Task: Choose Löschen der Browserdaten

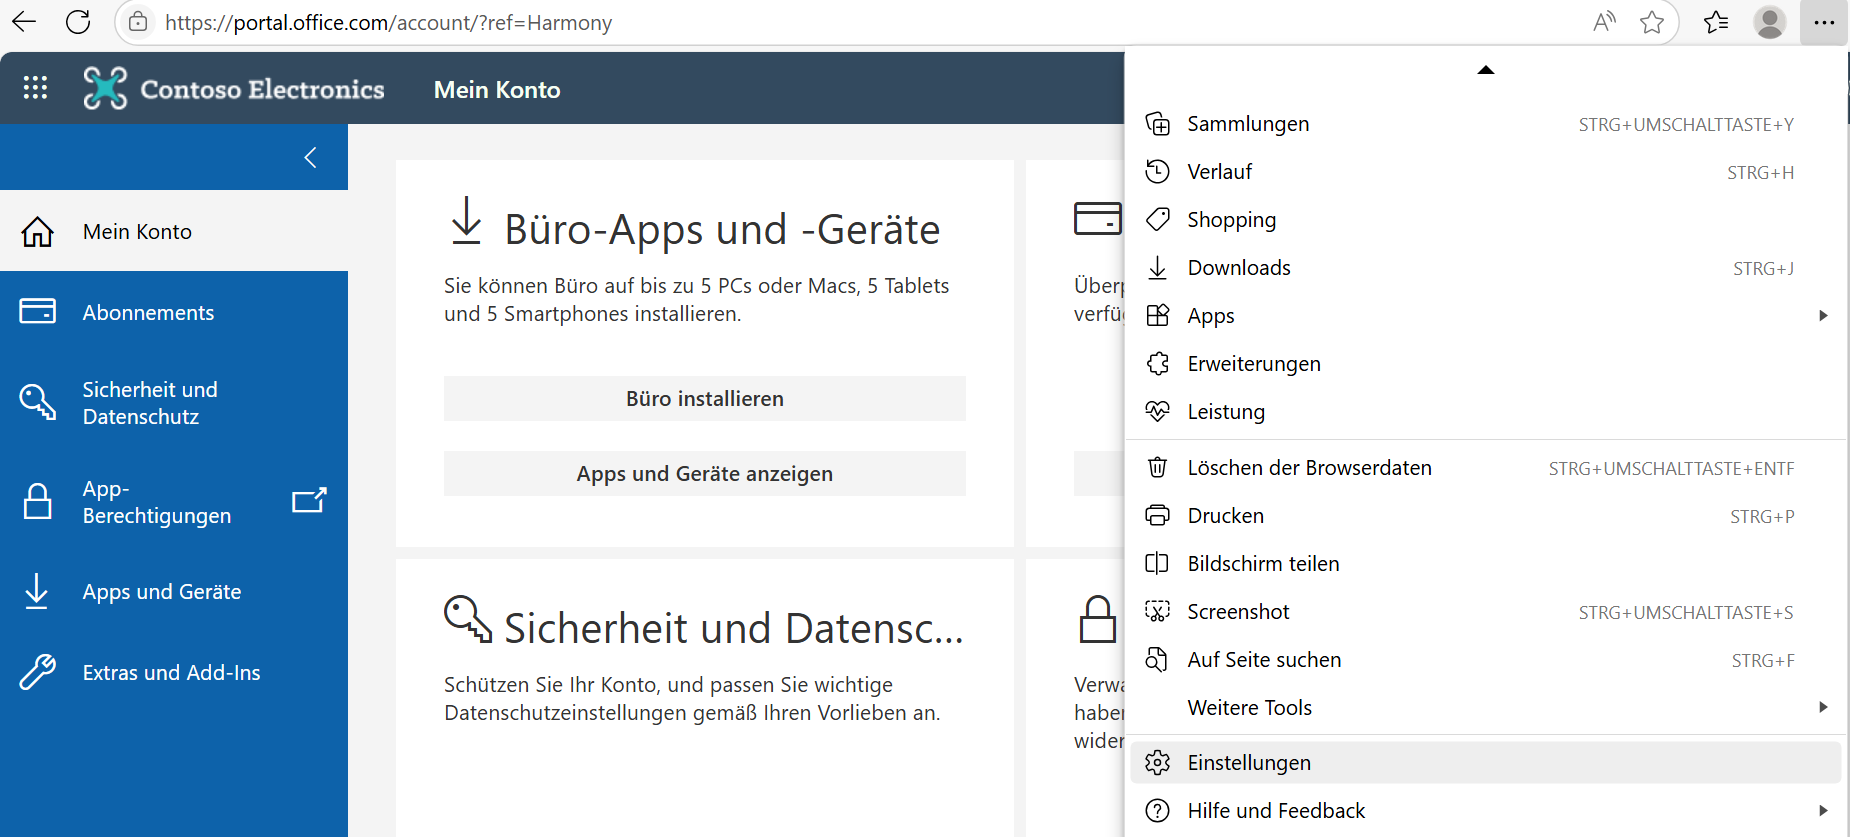Action: (1486, 468)
